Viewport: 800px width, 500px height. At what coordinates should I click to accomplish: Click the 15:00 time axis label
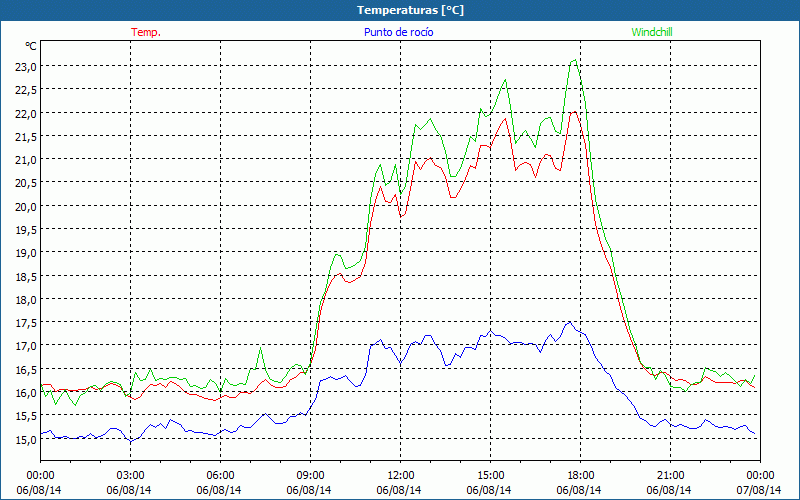(x=490, y=476)
